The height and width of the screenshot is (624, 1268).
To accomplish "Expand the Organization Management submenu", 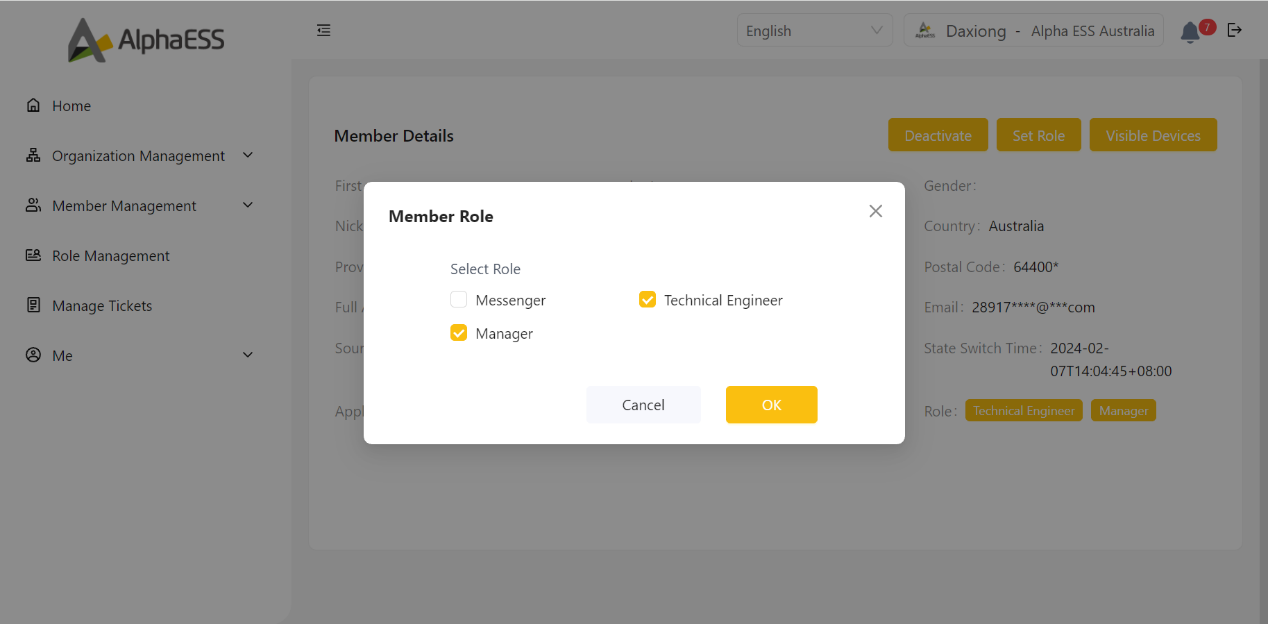I will click(x=139, y=156).
